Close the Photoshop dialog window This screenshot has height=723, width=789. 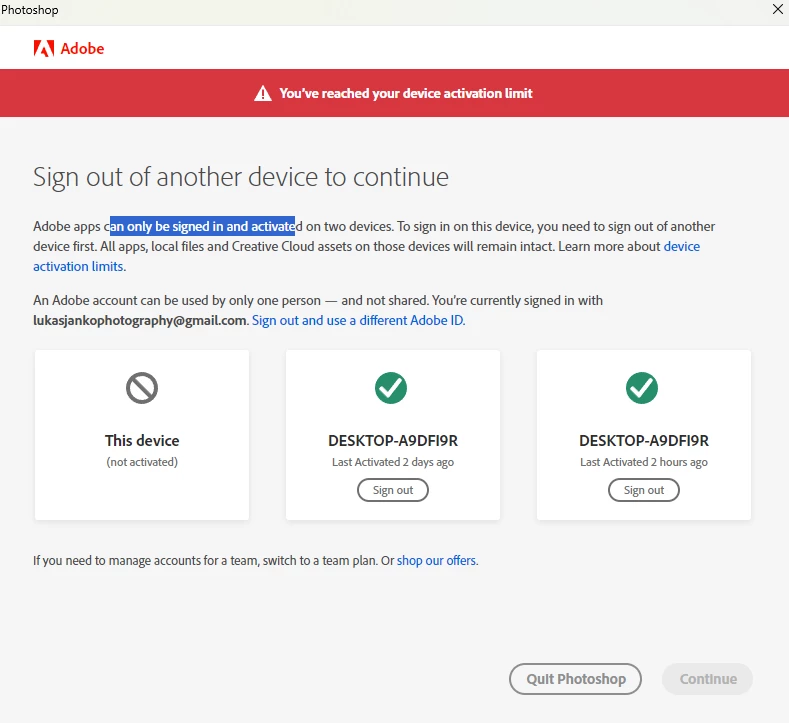[777, 9]
